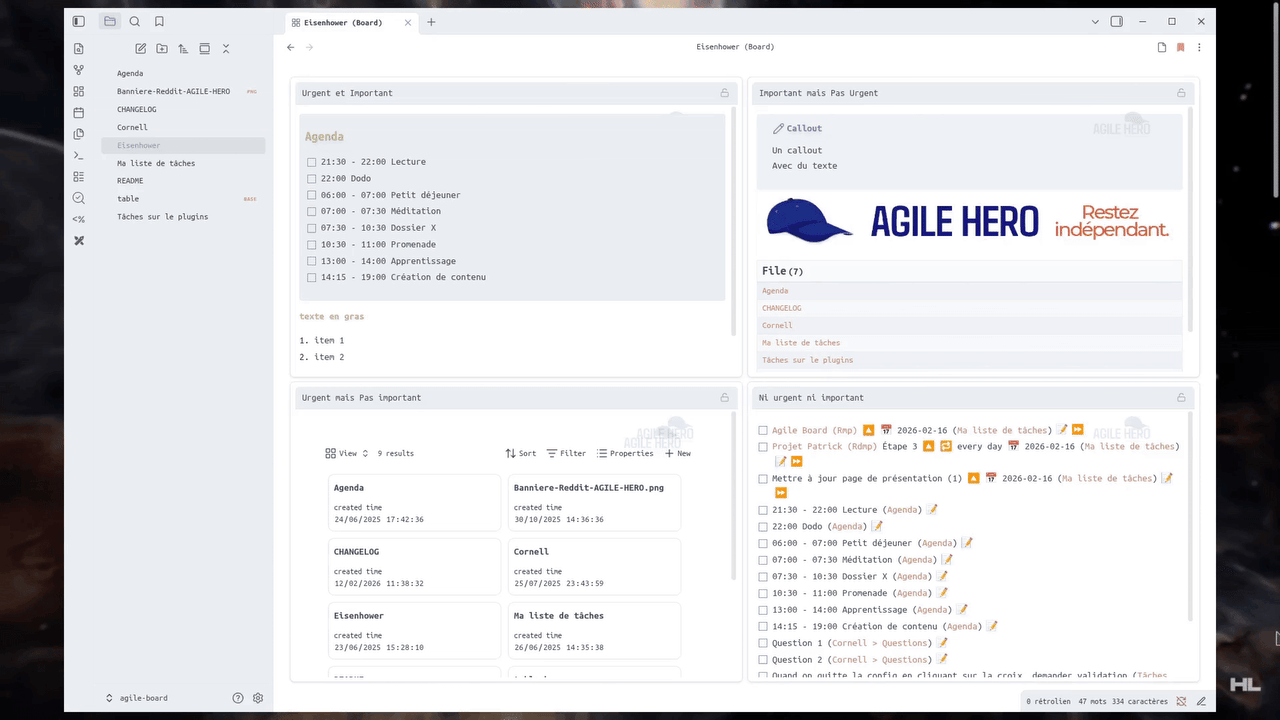
Task: Check the '22:00 Dodo' box in Agenda
Action: point(312,178)
